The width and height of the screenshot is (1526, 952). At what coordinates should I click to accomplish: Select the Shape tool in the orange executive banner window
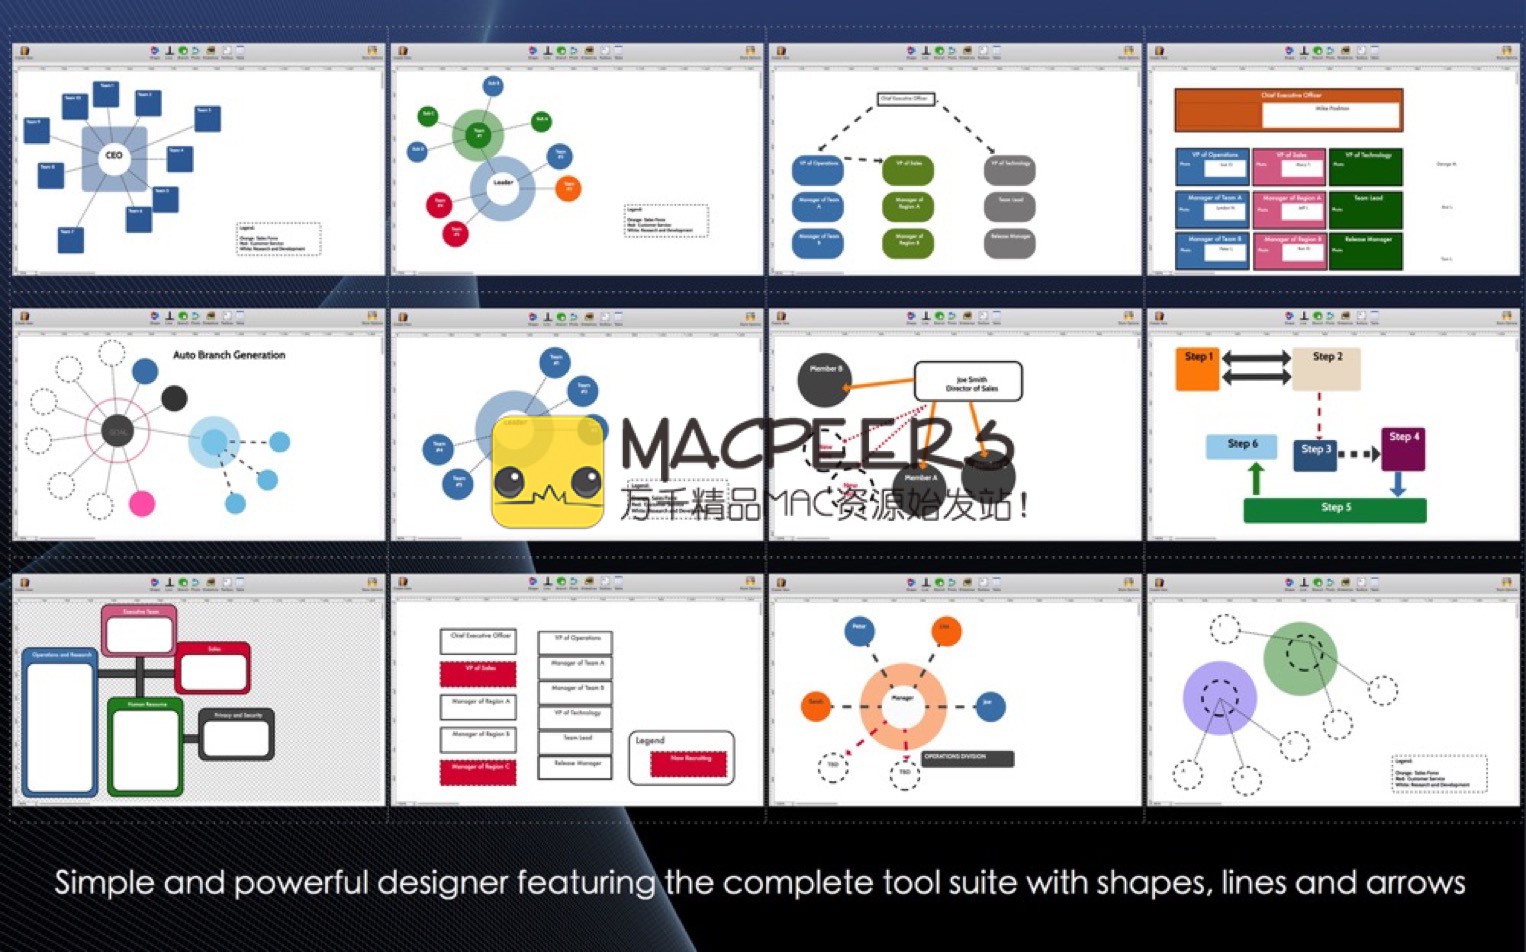[x=1289, y=52]
